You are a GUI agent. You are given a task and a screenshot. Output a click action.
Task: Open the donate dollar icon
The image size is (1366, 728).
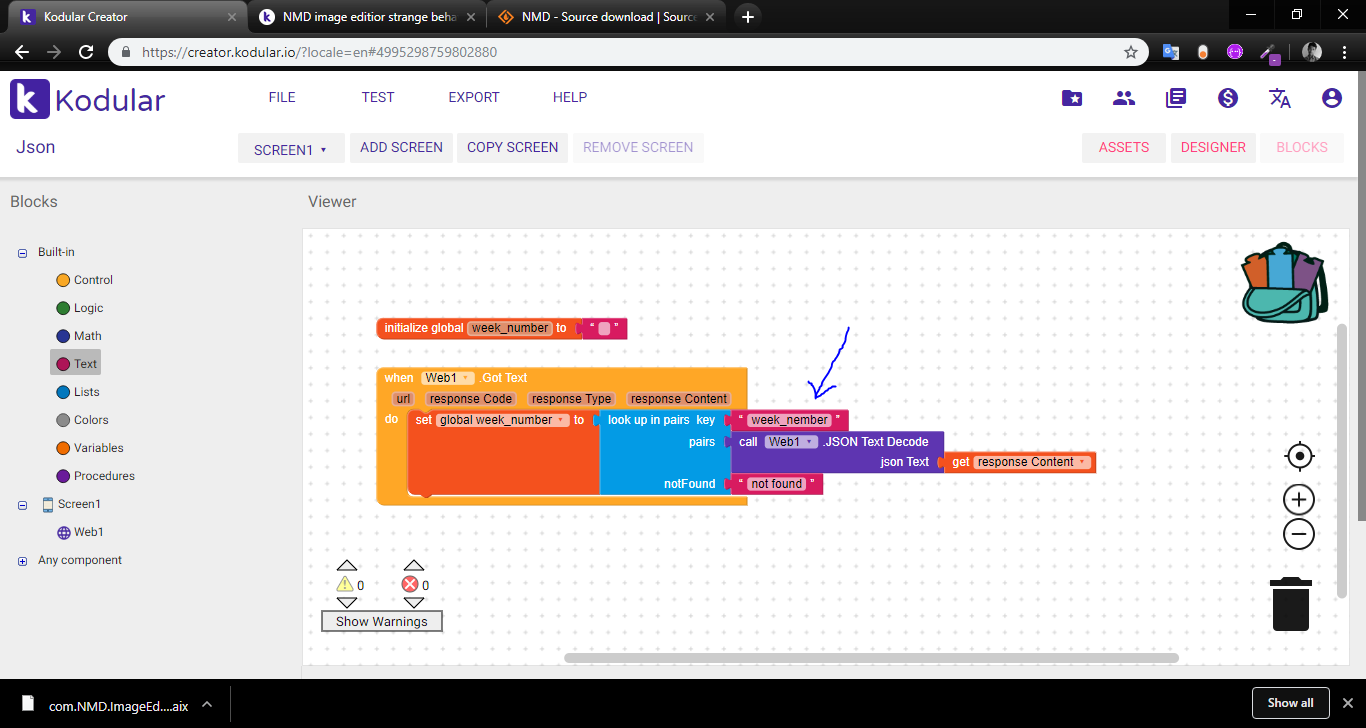coord(1228,98)
